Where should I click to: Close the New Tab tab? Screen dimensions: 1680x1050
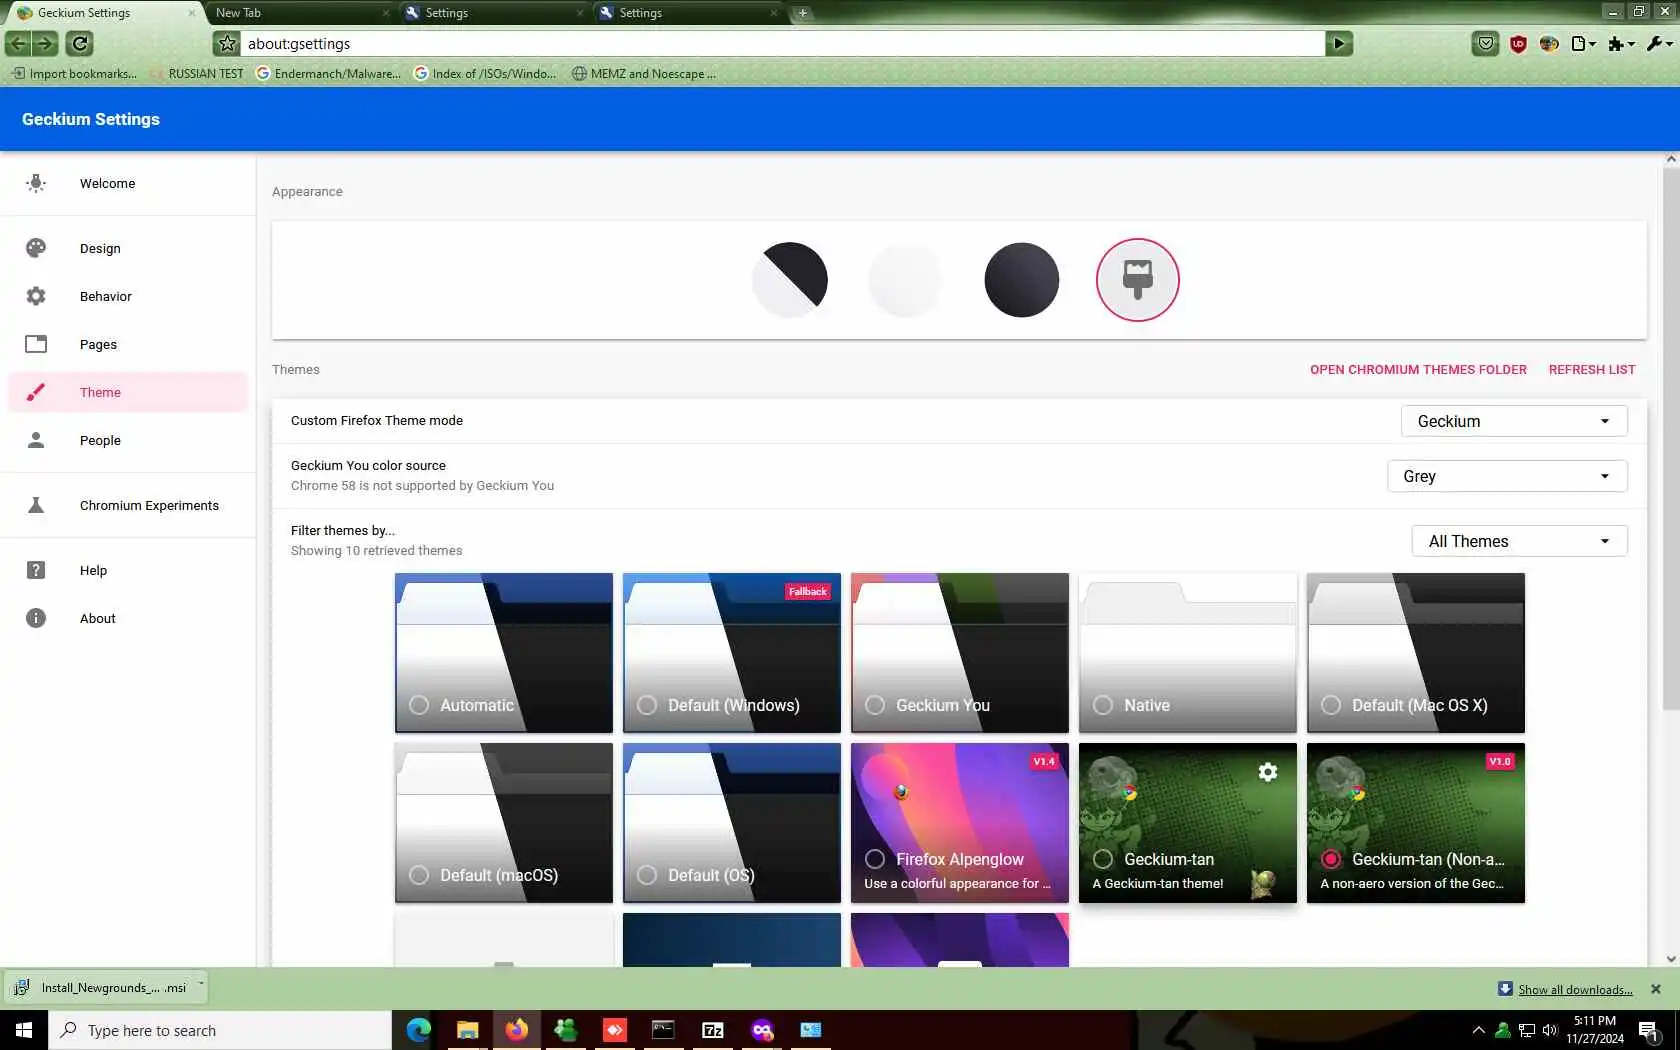tap(386, 13)
